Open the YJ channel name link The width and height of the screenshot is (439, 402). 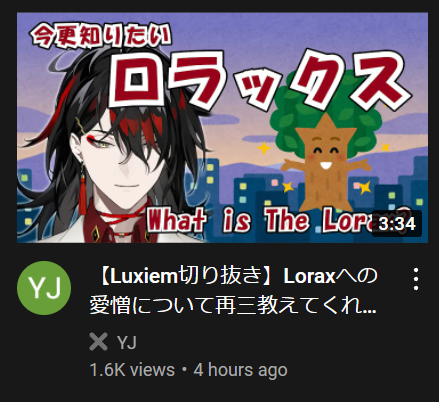pyautogui.click(x=127, y=342)
